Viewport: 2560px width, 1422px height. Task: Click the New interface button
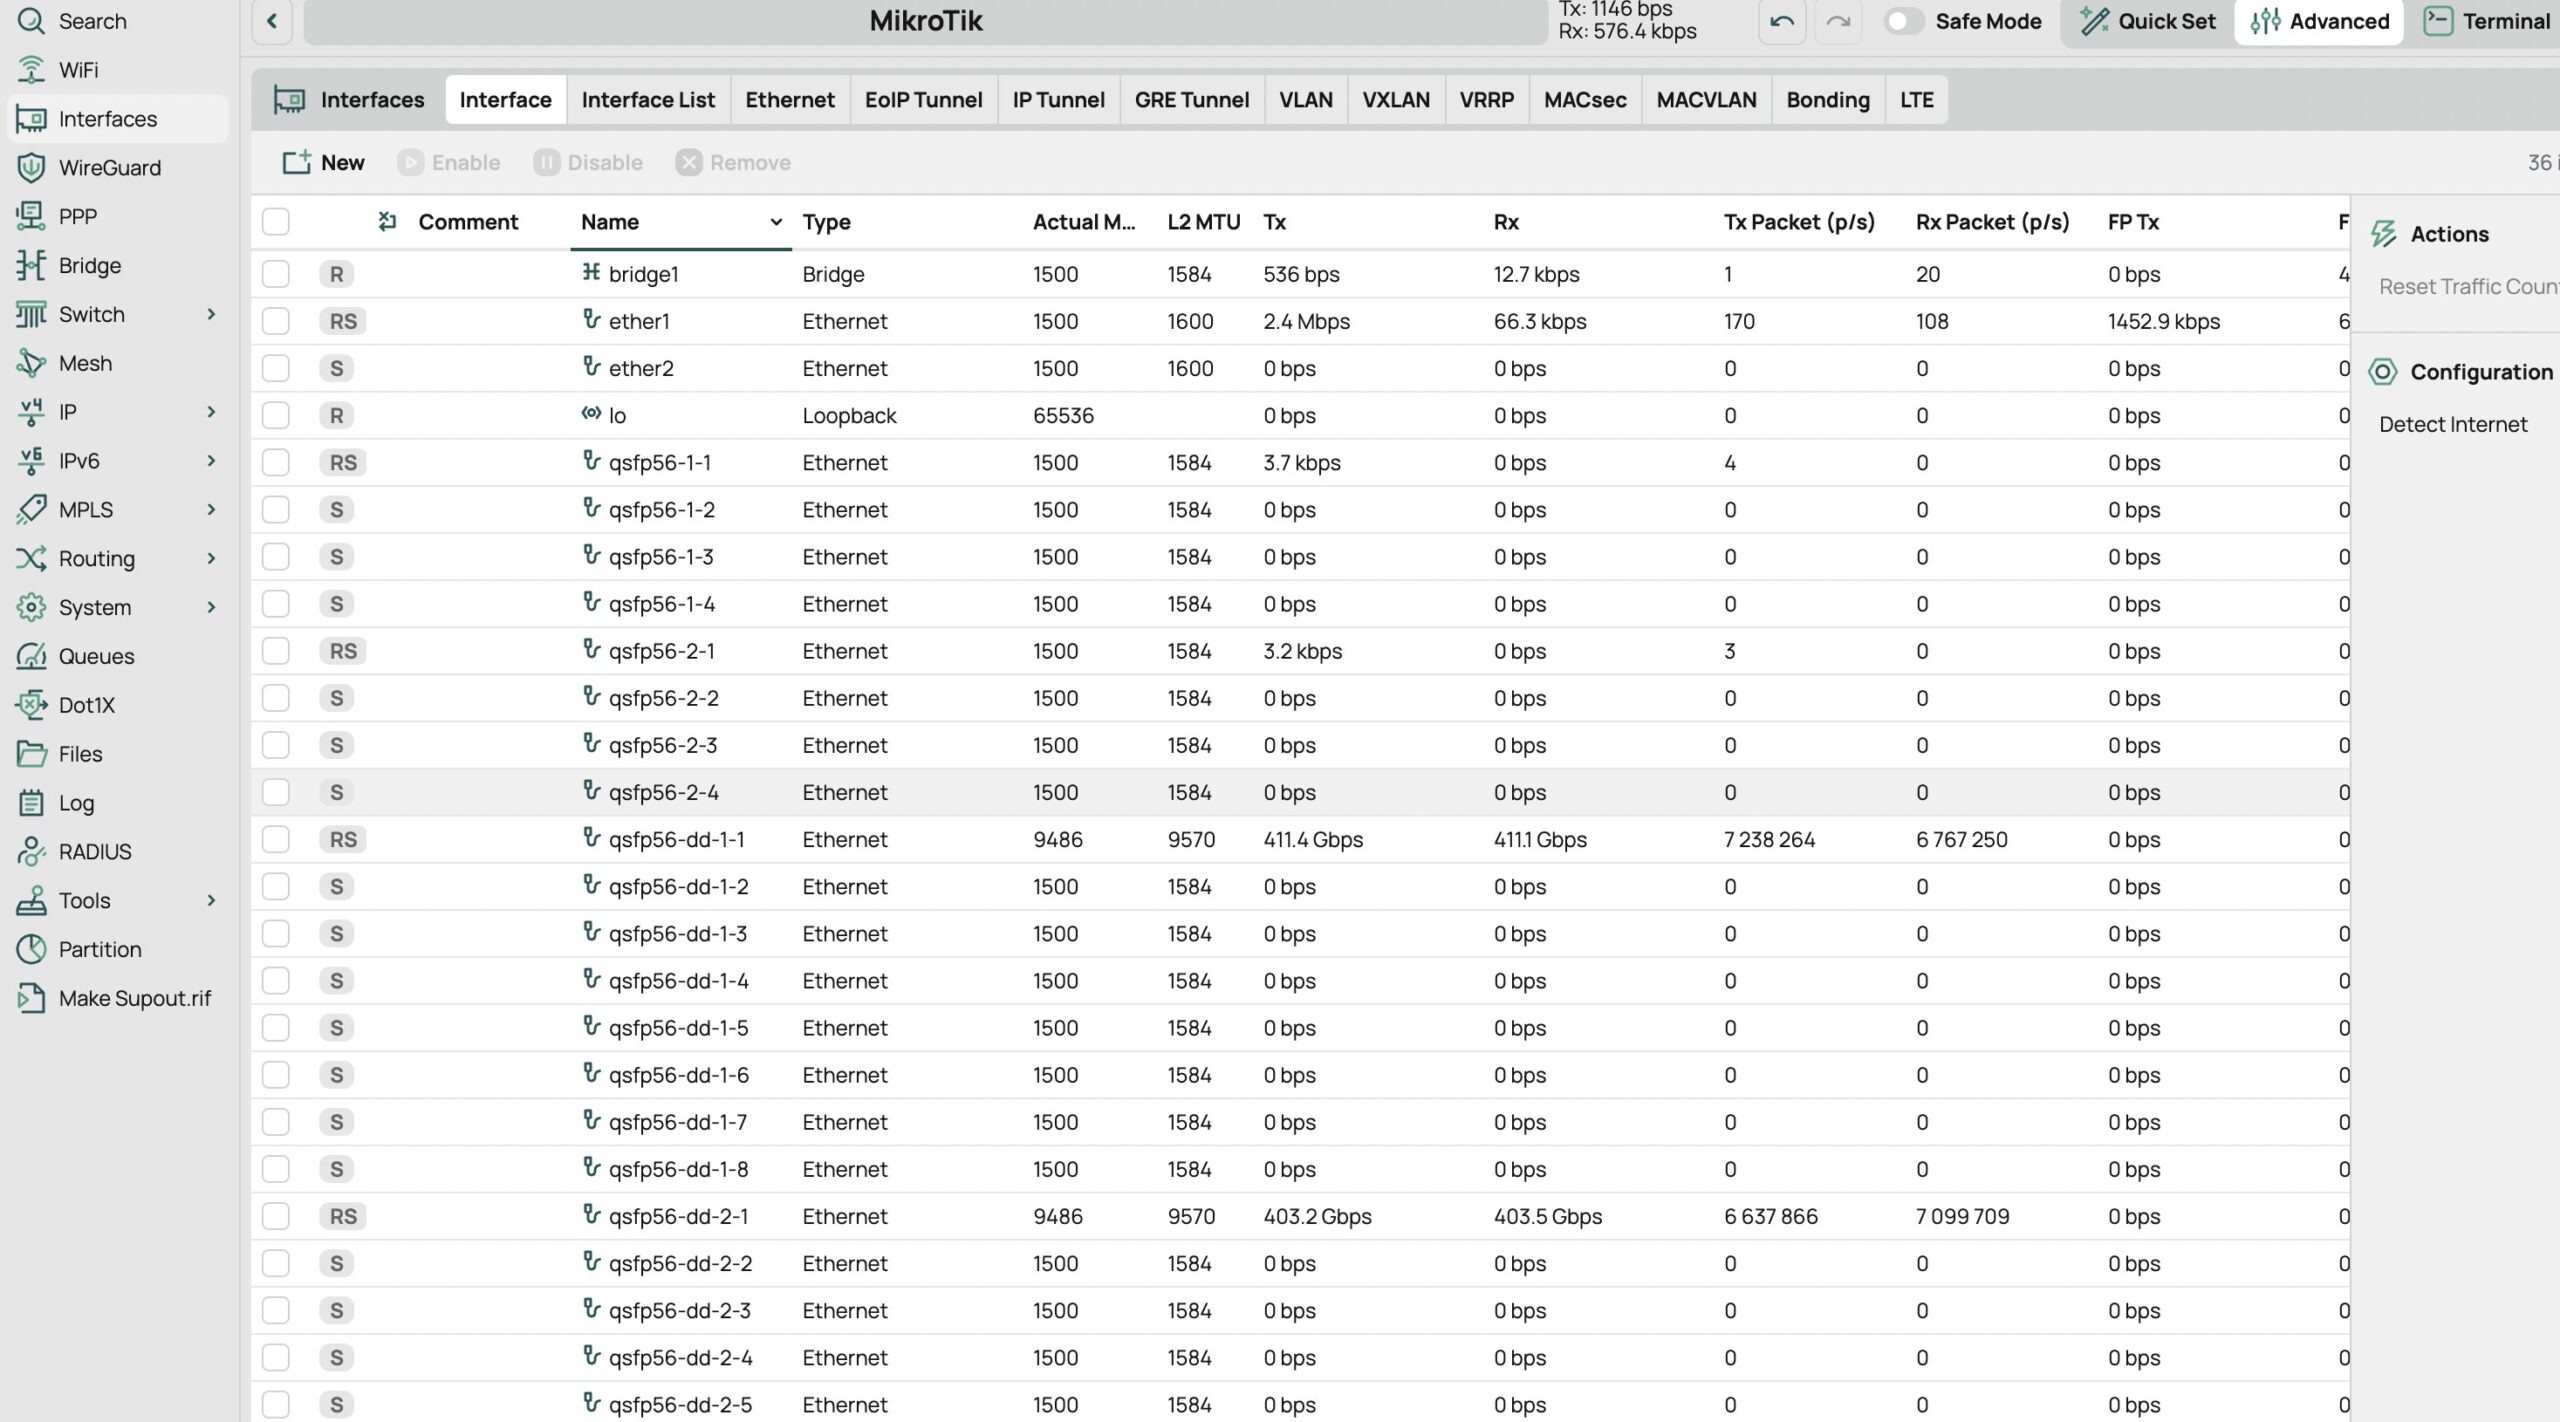[x=324, y=163]
